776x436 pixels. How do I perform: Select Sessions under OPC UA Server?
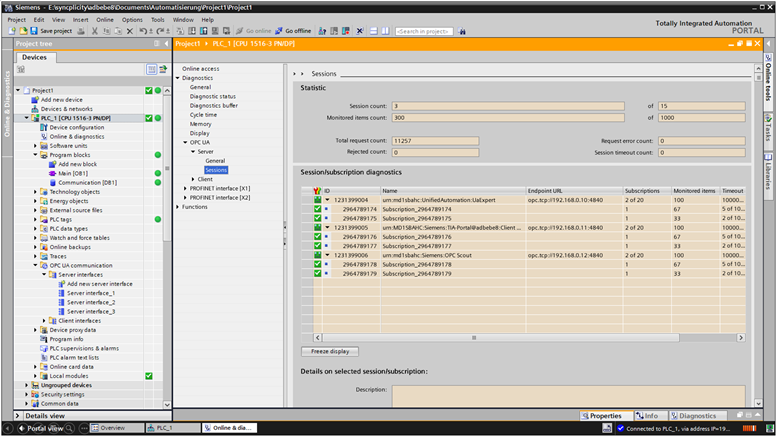(x=216, y=170)
